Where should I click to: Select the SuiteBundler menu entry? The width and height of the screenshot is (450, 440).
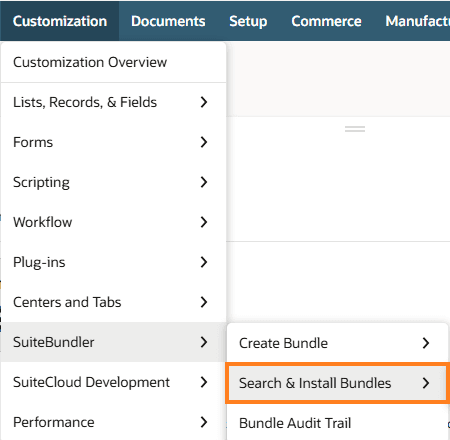(113, 342)
